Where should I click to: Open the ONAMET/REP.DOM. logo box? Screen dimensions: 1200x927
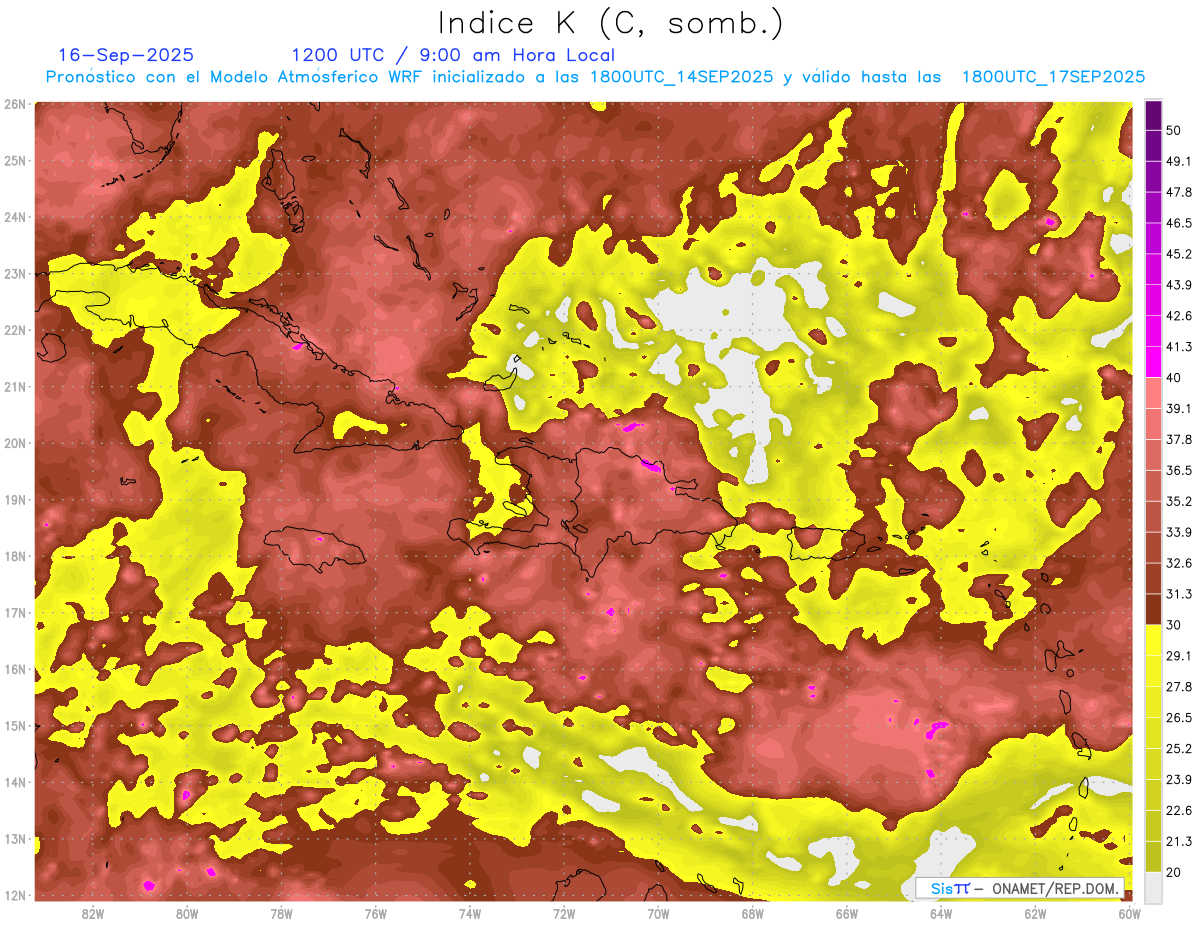[x=1020, y=887]
